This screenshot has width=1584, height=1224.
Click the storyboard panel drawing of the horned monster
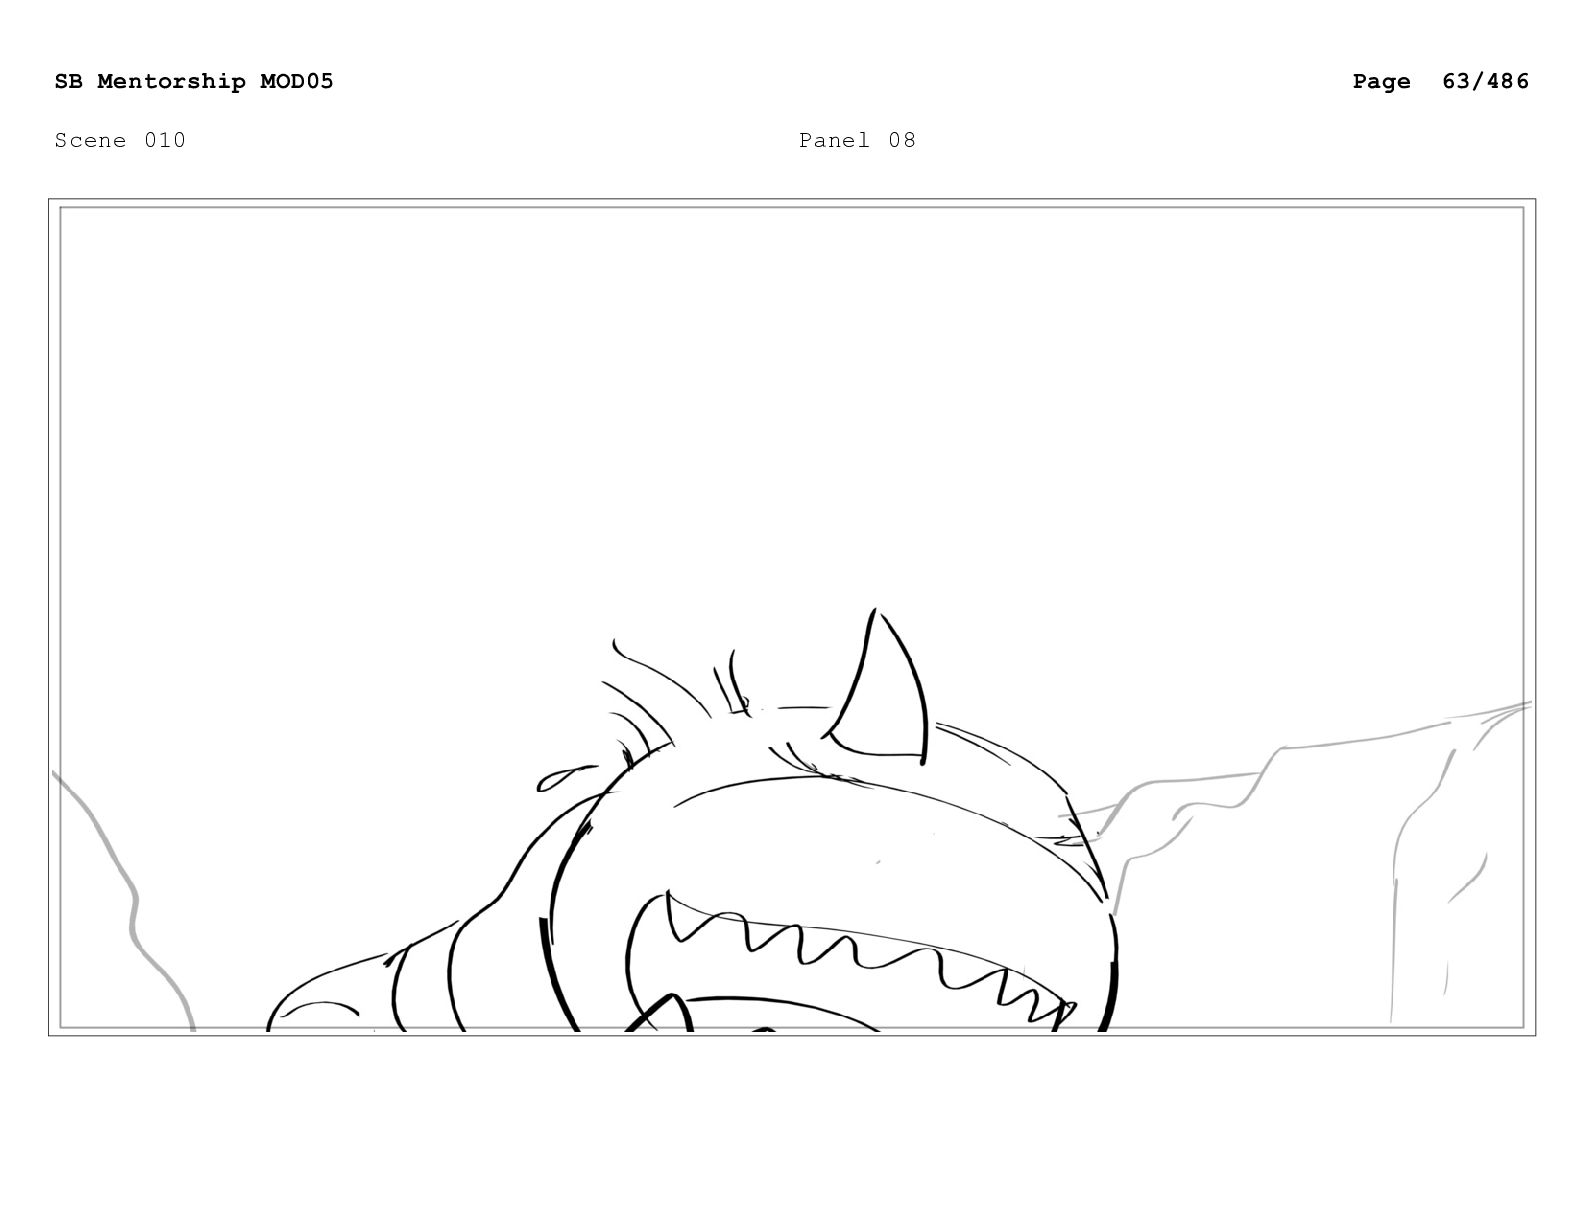(792, 617)
